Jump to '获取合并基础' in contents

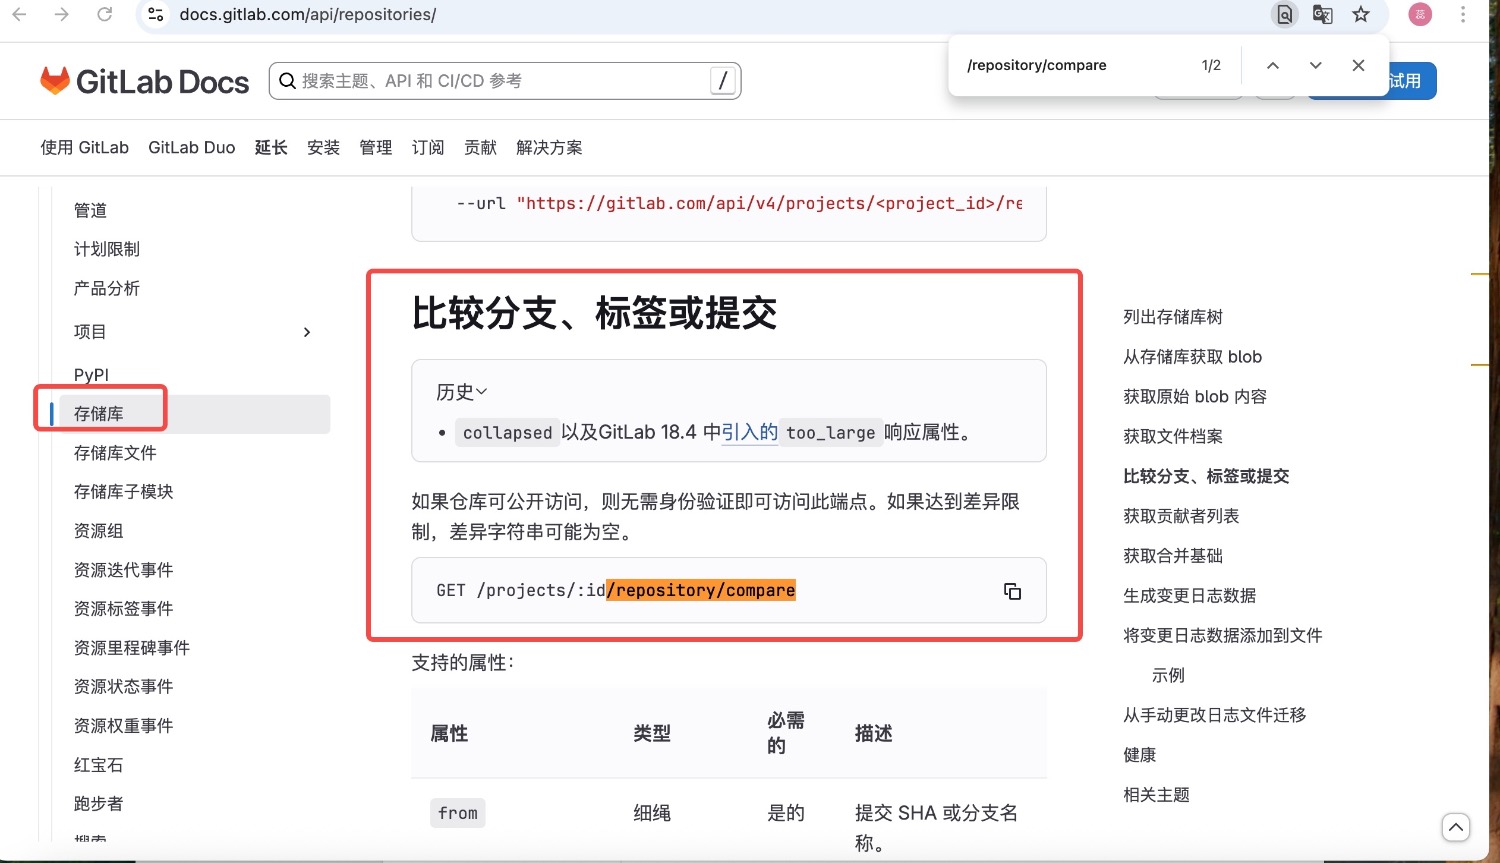click(1173, 556)
